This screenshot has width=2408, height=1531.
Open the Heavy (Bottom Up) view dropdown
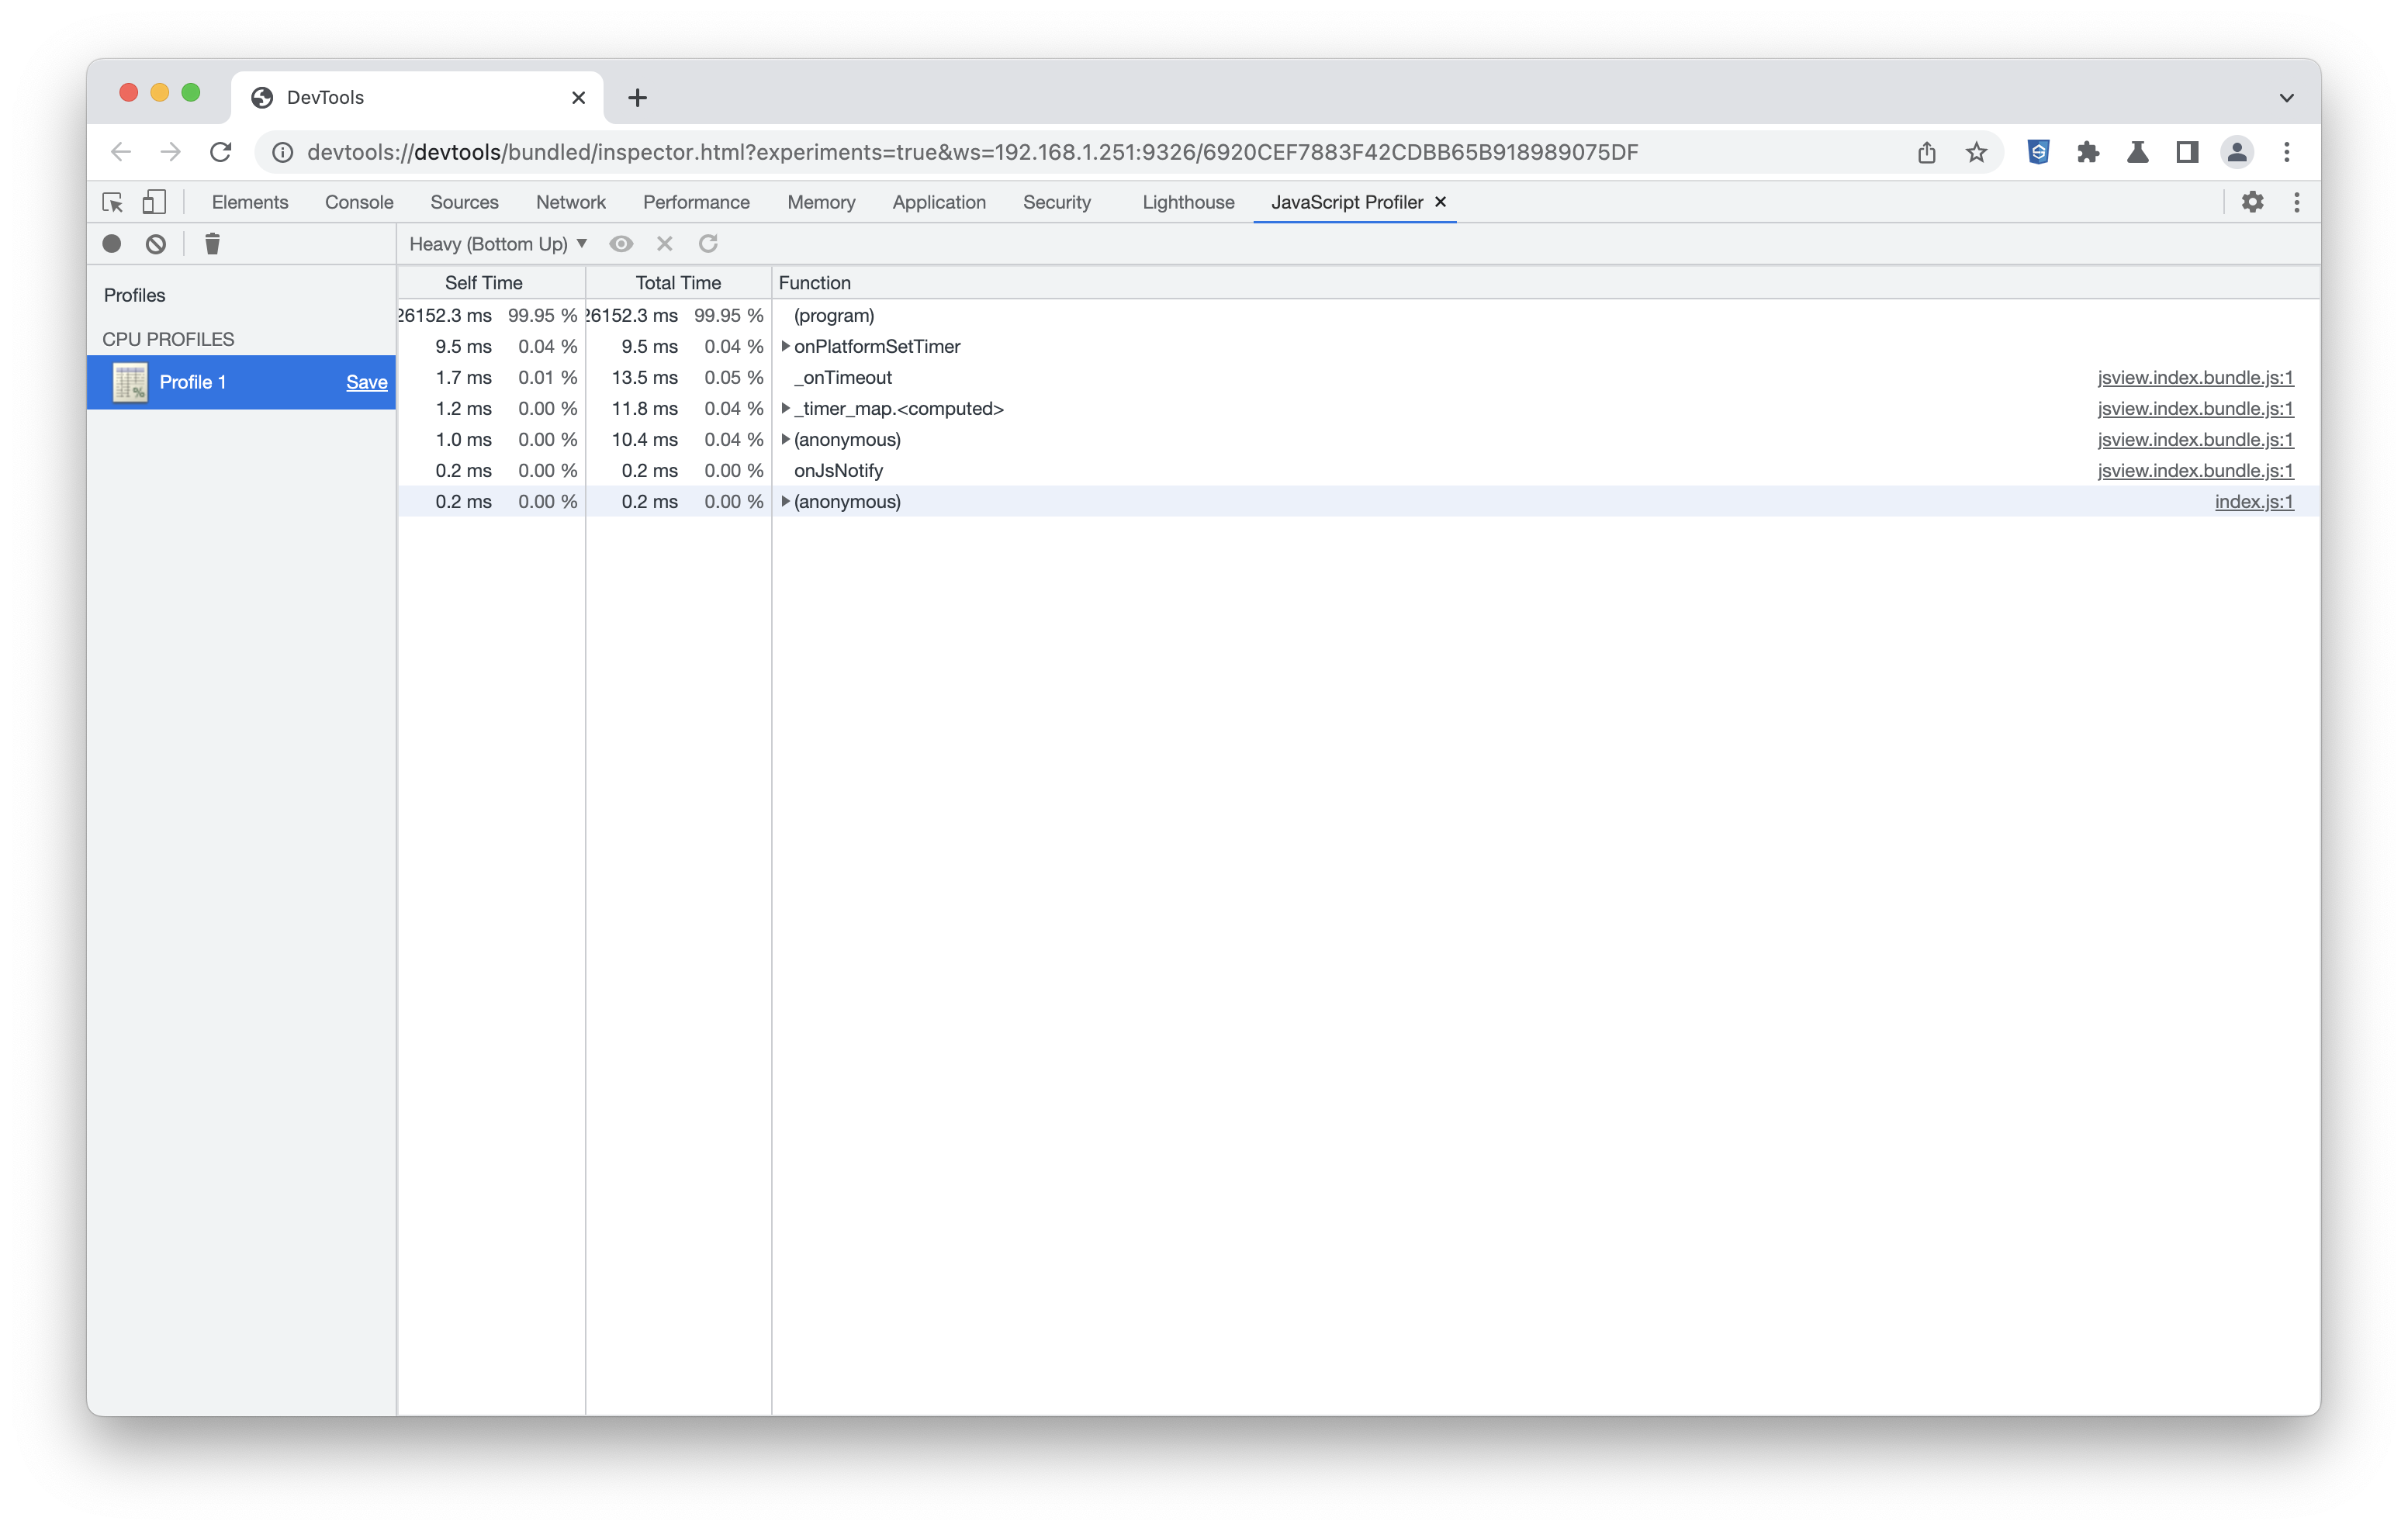click(497, 244)
